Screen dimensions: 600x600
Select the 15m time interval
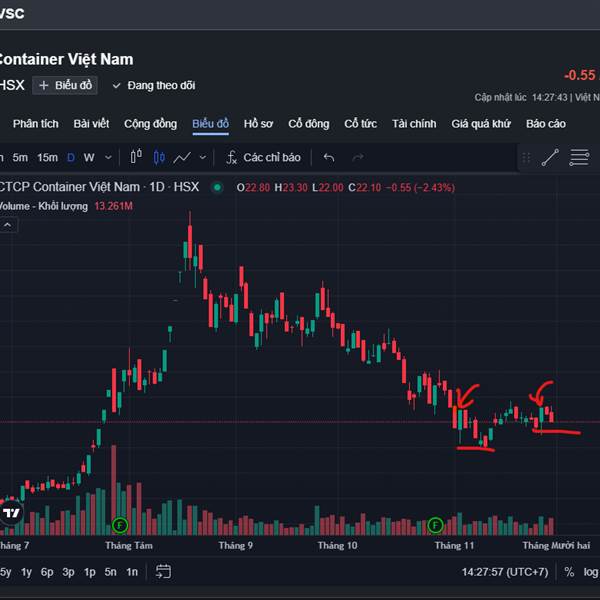[47, 158]
